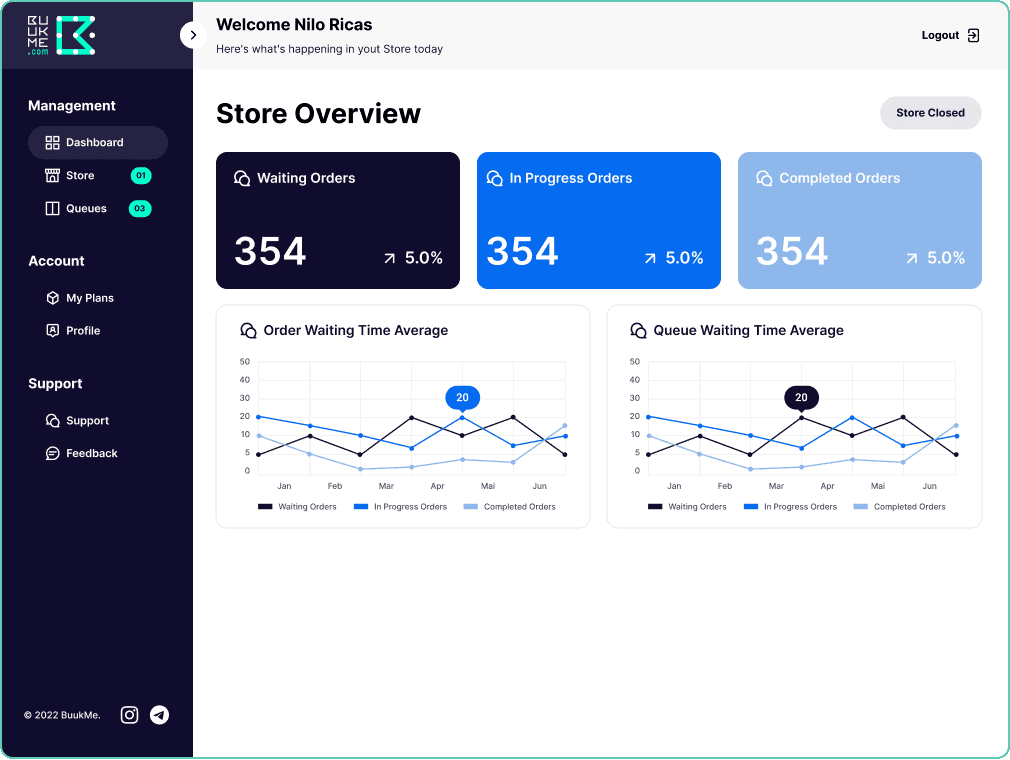Click the Jun label in the Queue Waiting chart

tap(929, 486)
